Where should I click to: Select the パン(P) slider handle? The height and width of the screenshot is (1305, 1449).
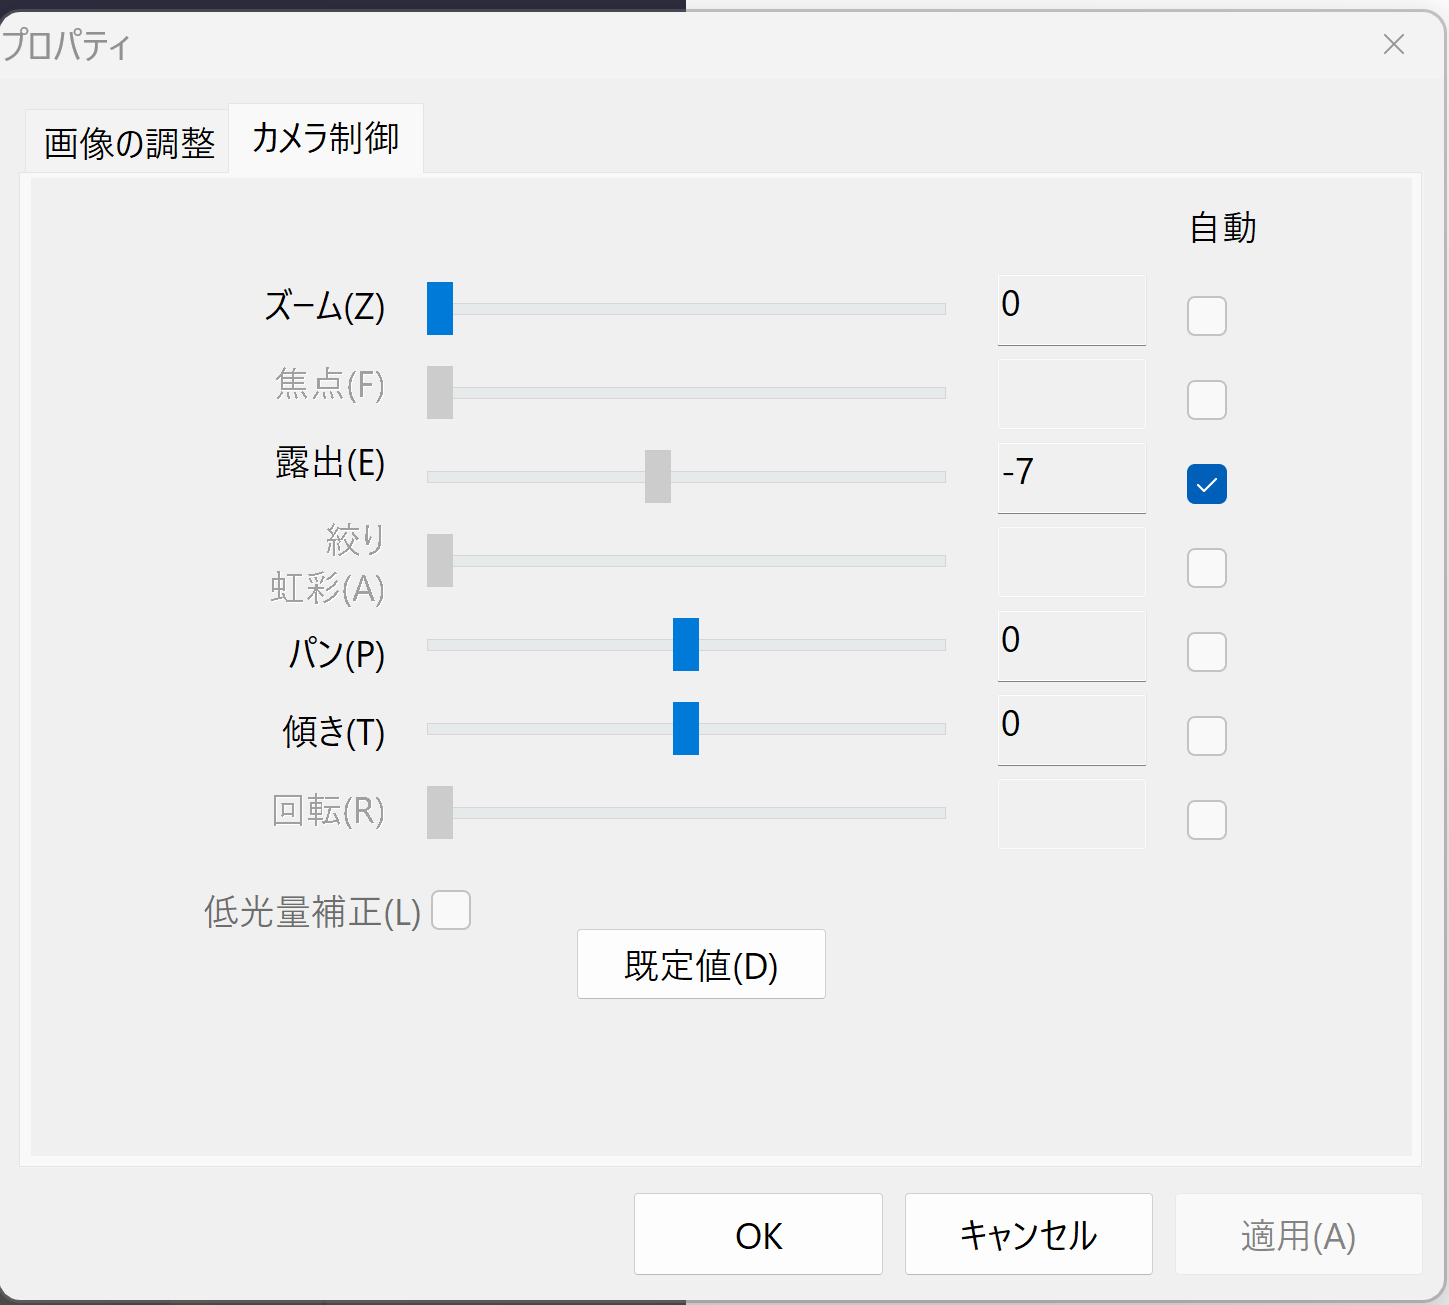[685, 645]
